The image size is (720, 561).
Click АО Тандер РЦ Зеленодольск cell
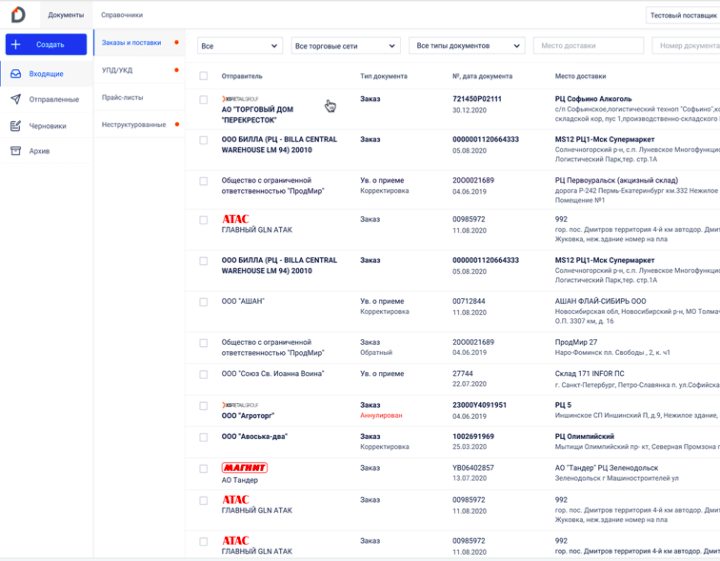click(606, 468)
